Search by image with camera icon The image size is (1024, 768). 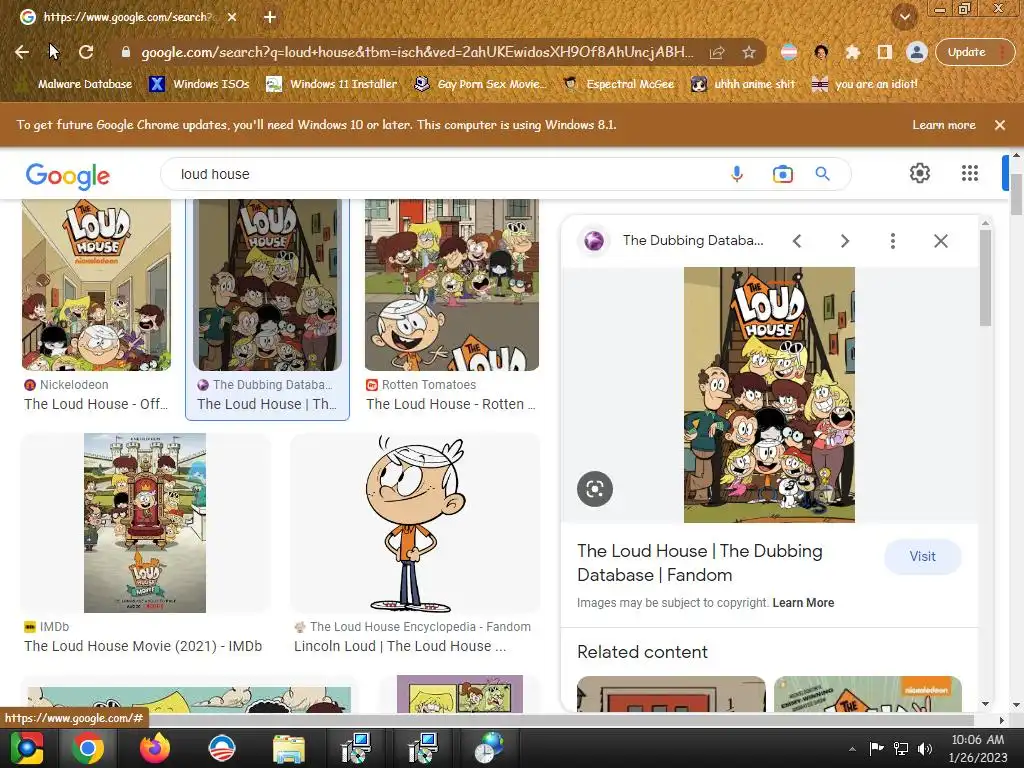[782, 174]
